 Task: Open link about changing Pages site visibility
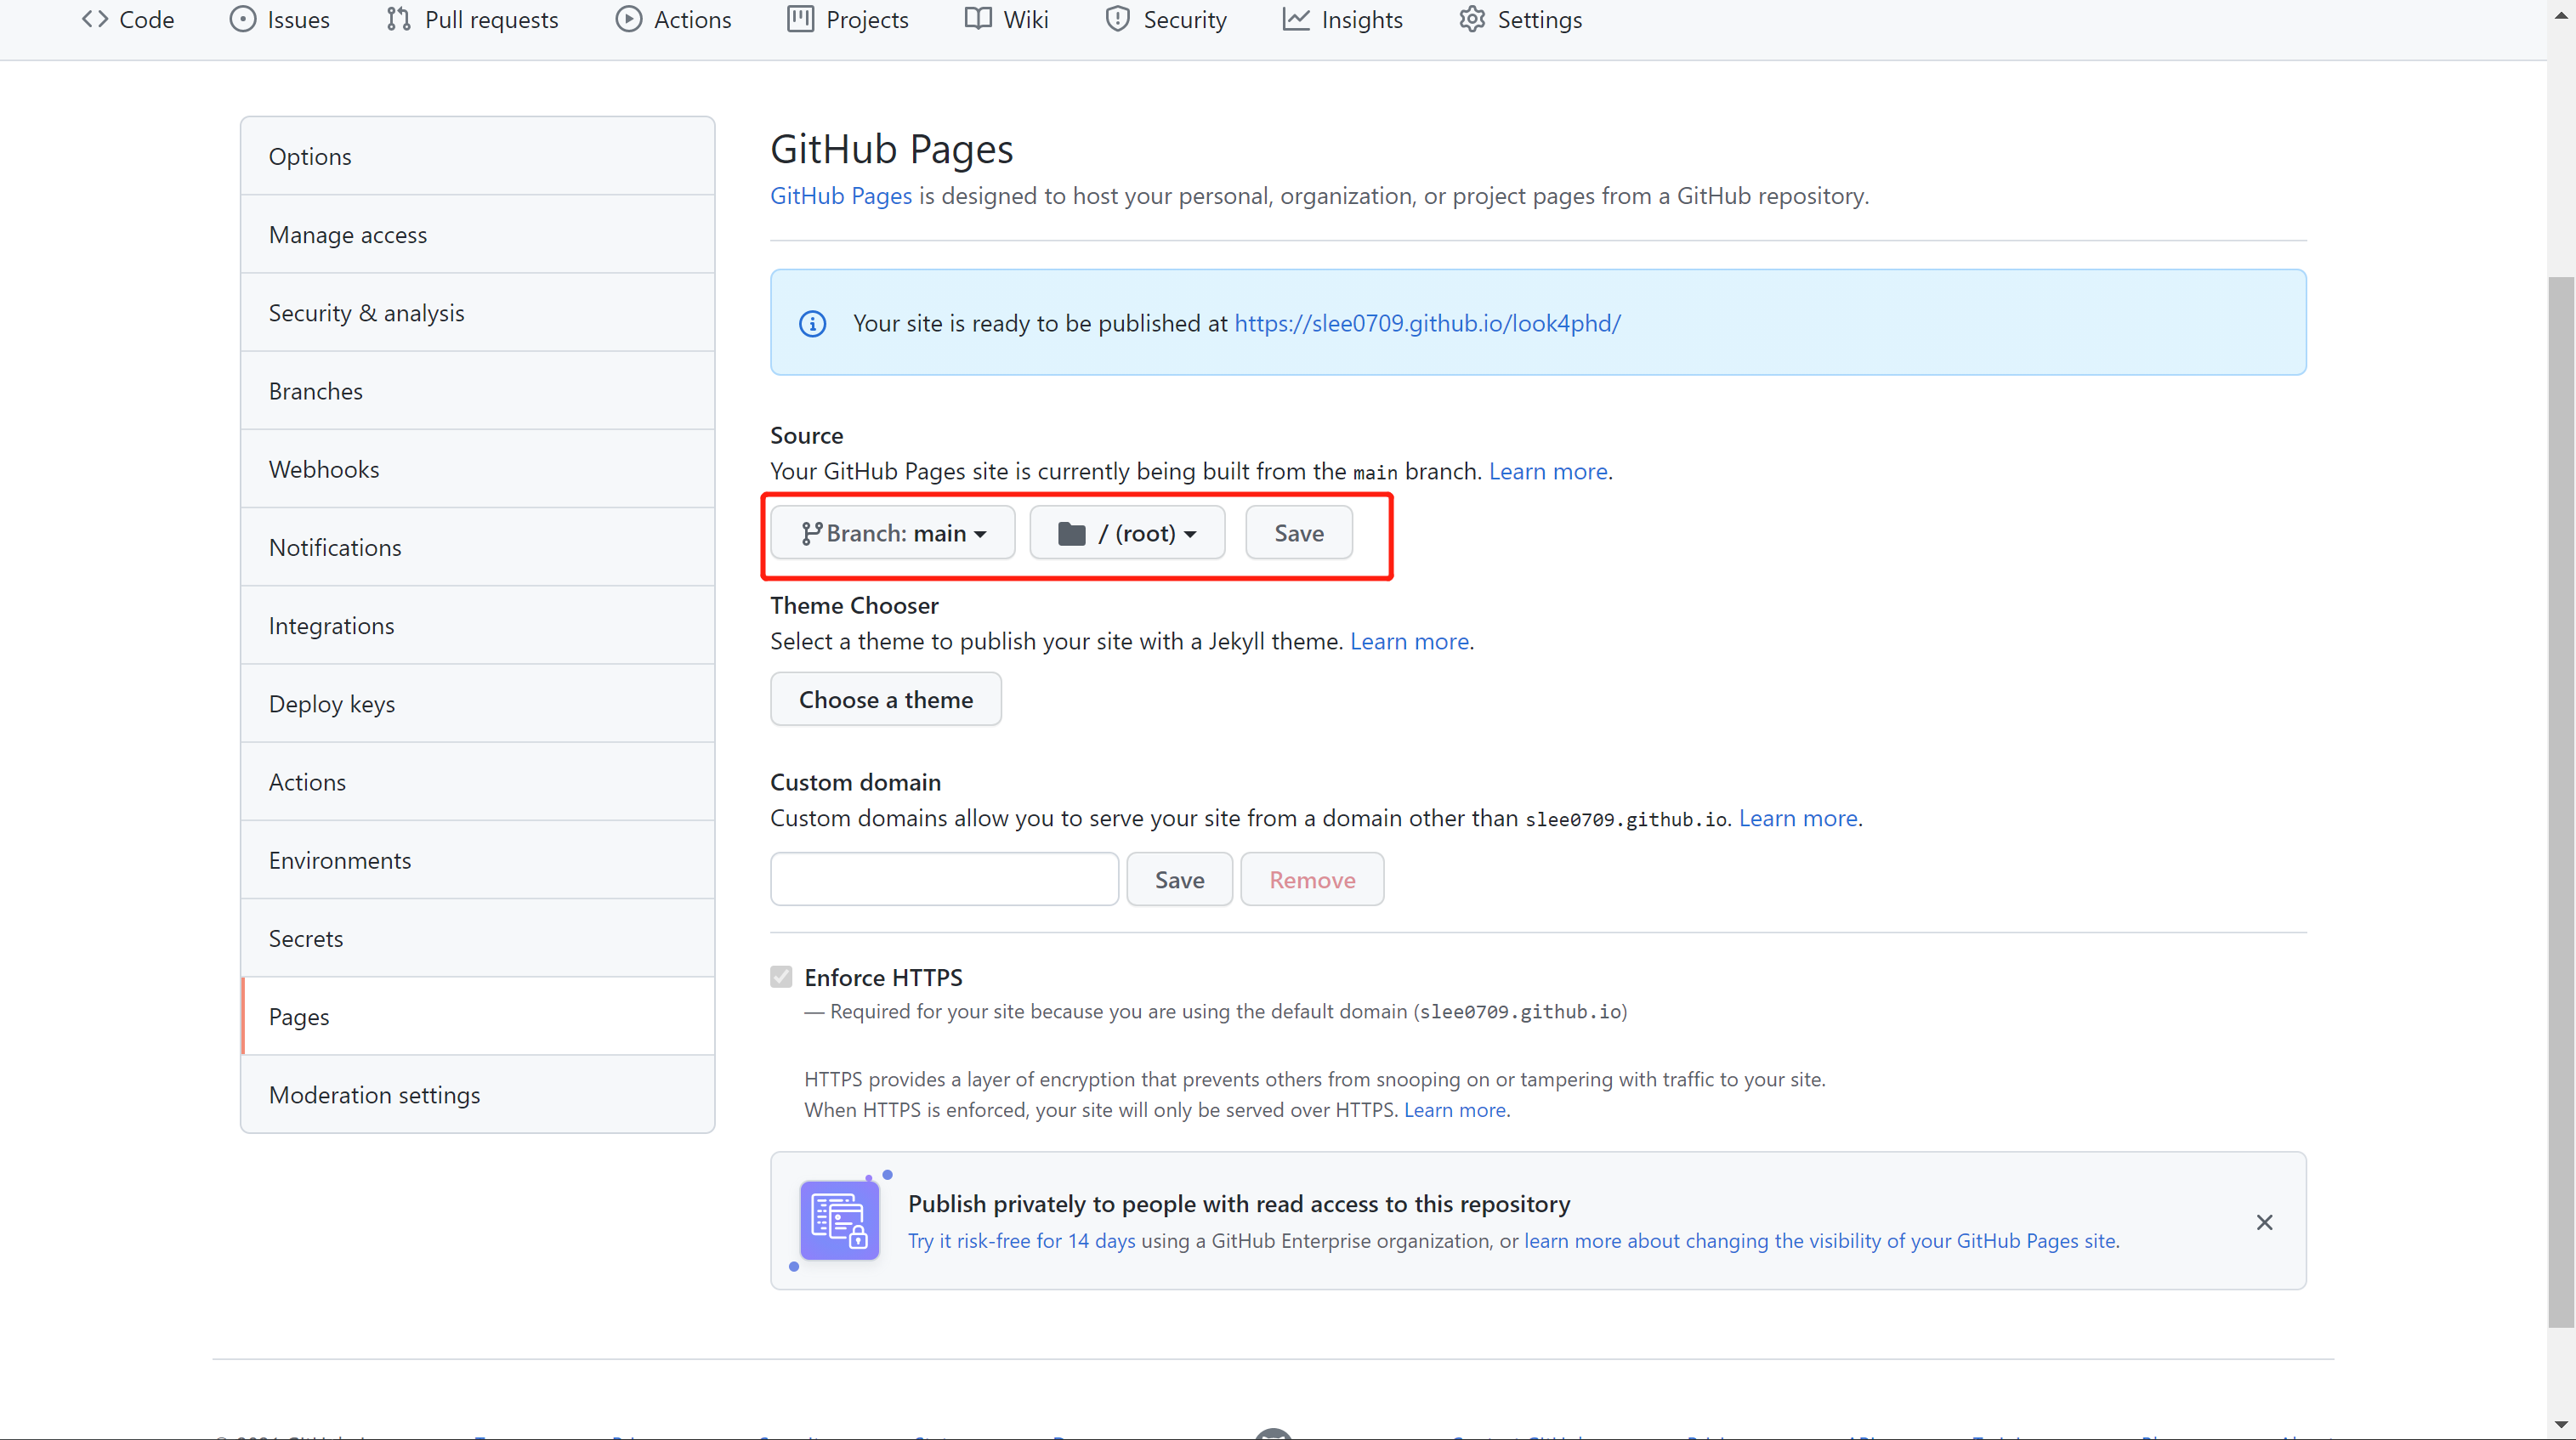pyautogui.click(x=1820, y=1241)
